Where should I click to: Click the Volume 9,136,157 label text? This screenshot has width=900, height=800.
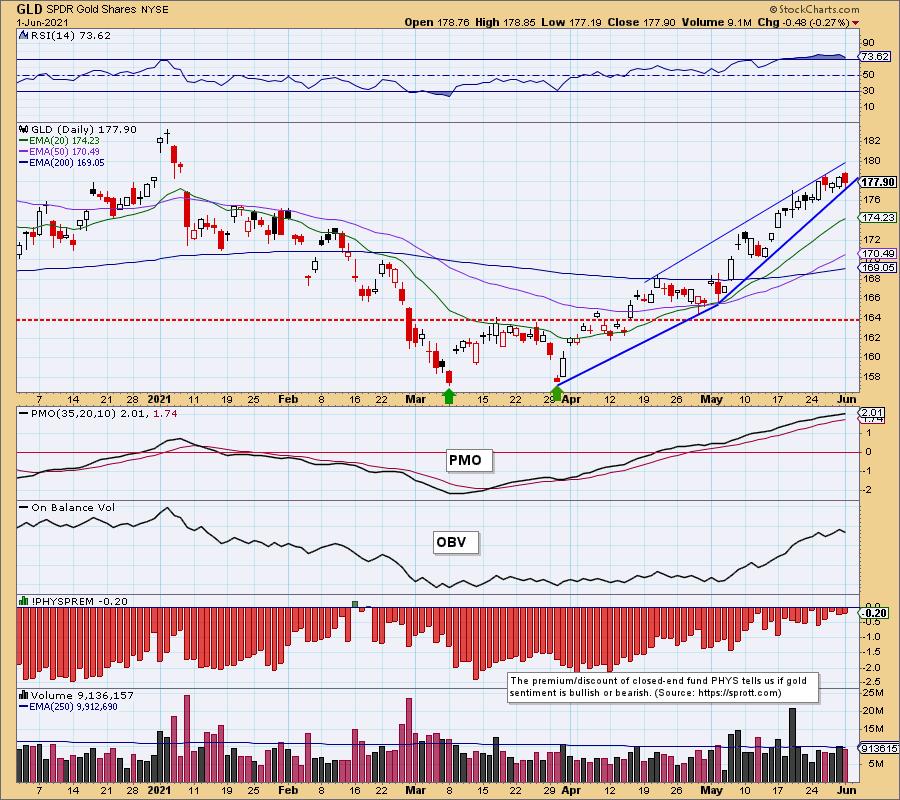[x=82, y=695]
